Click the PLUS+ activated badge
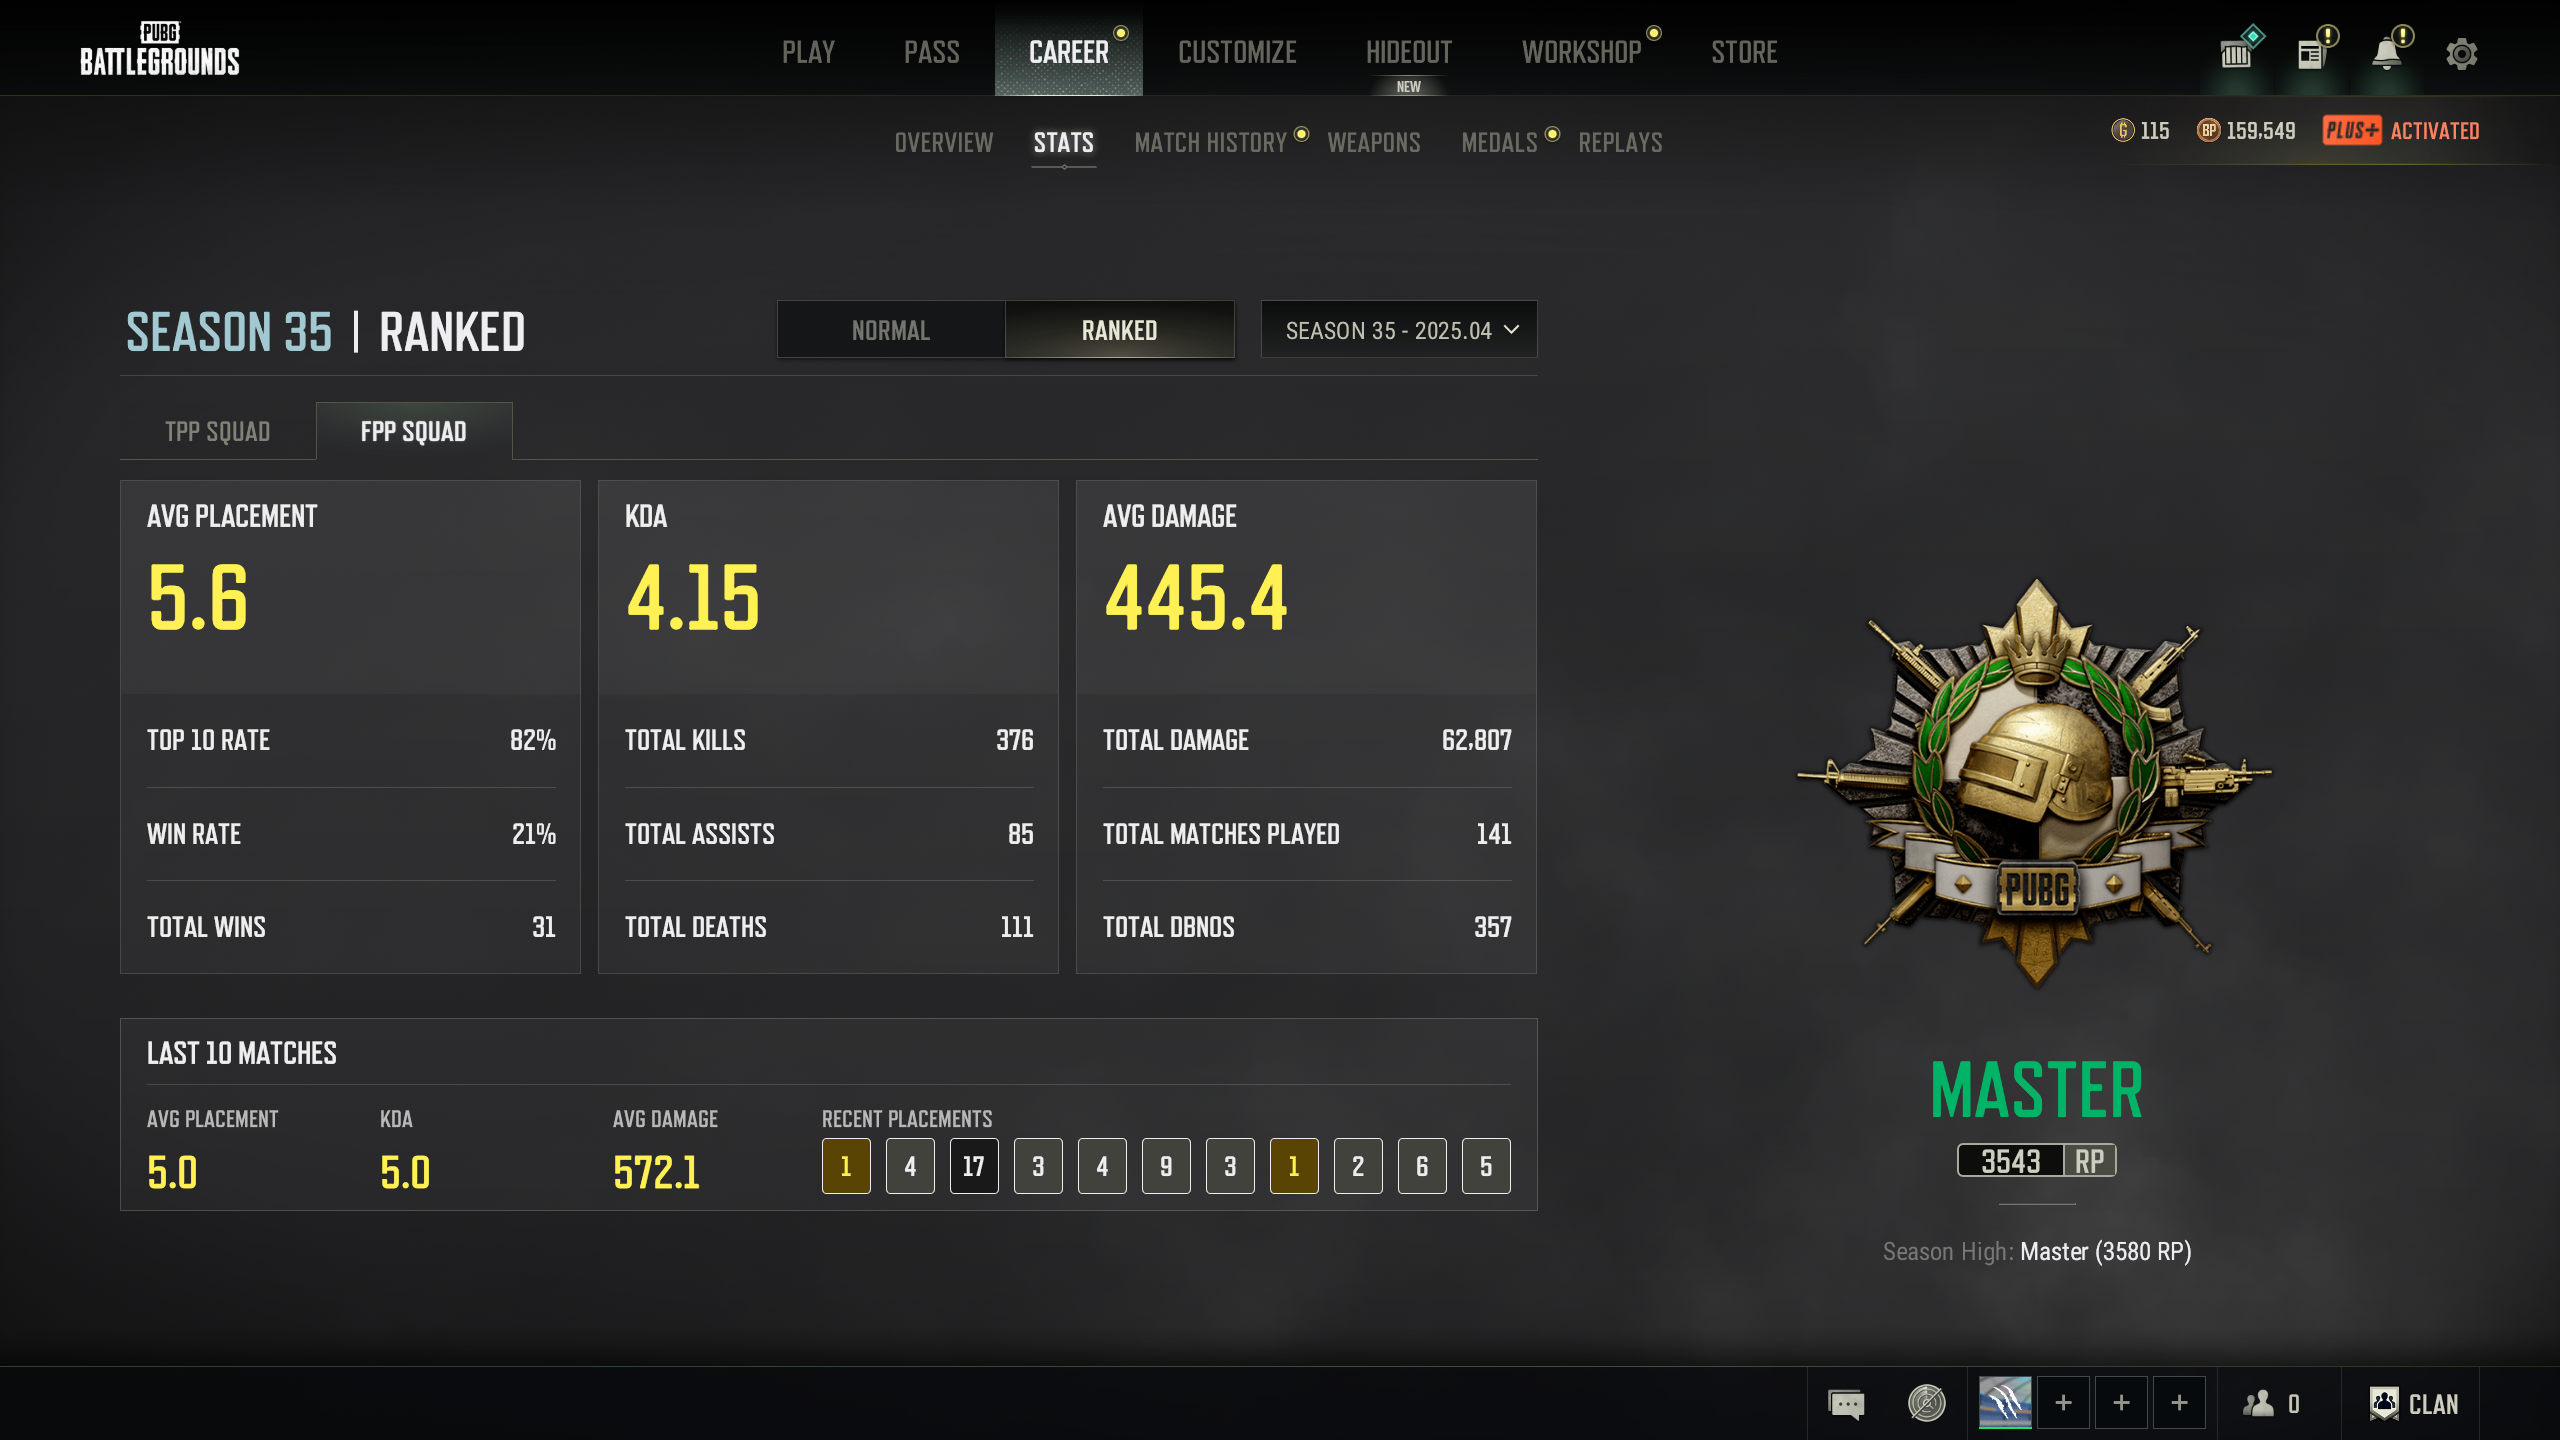 pos(2352,130)
